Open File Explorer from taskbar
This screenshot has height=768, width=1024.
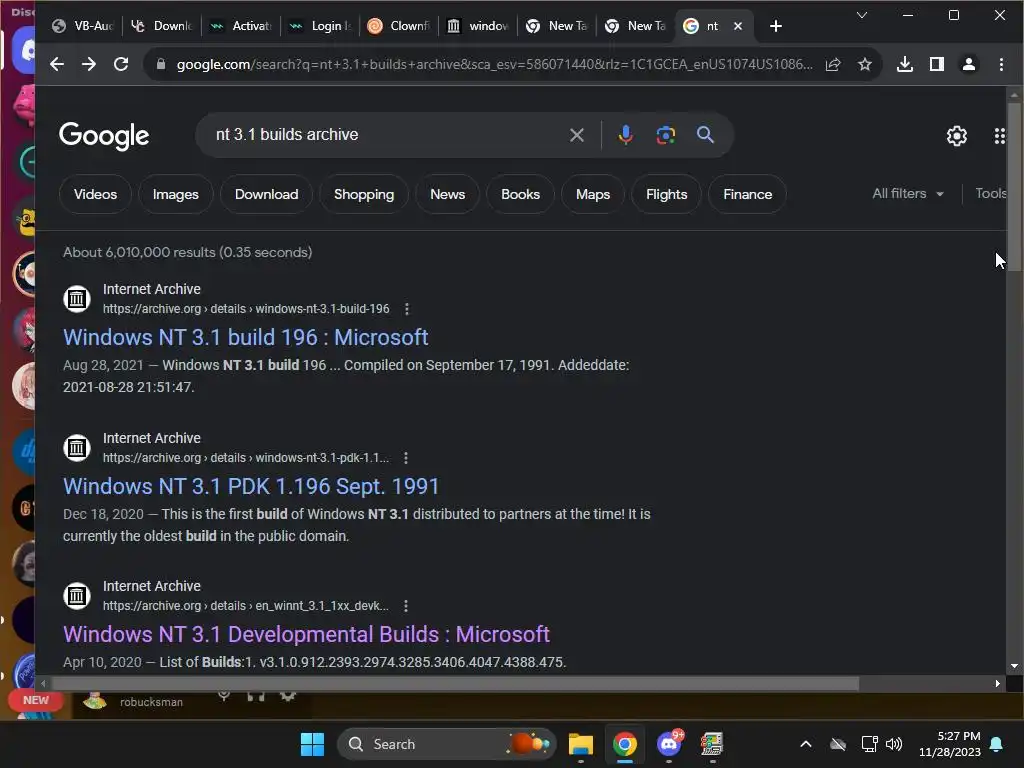pos(581,744)
